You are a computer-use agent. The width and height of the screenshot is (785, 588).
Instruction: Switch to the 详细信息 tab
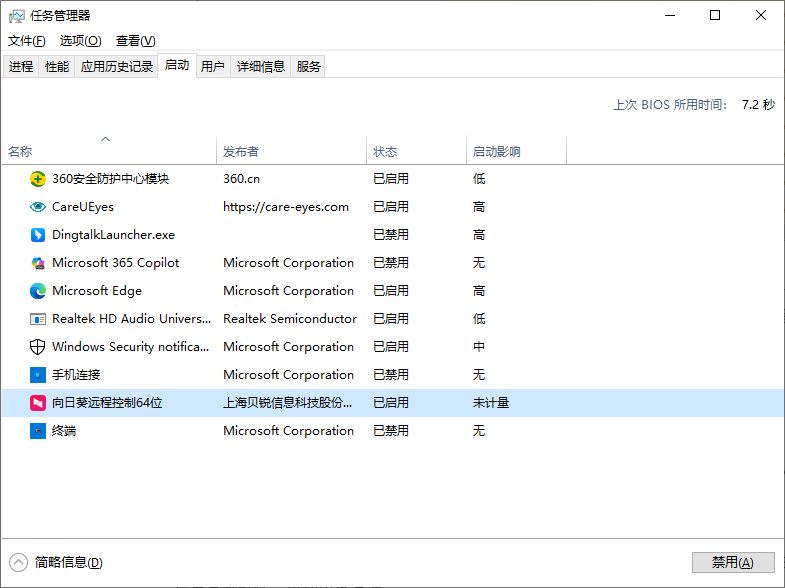click(x=260, y=66)
